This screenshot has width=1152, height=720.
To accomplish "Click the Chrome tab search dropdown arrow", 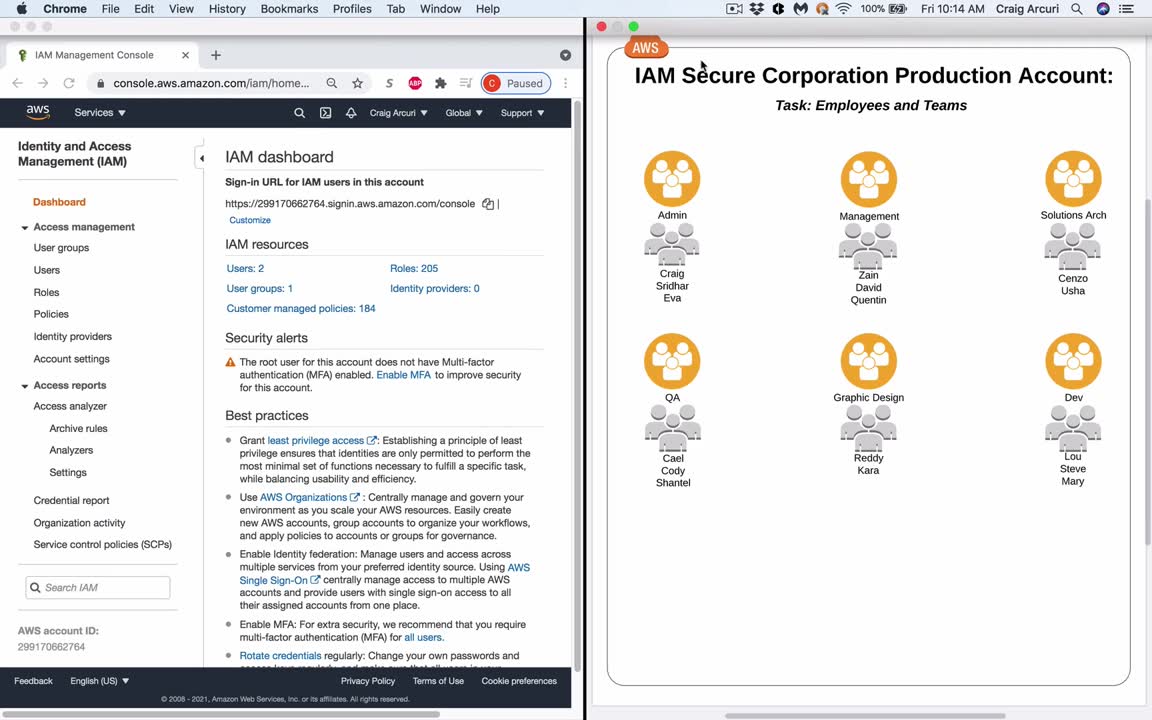I will click(565, 55).
